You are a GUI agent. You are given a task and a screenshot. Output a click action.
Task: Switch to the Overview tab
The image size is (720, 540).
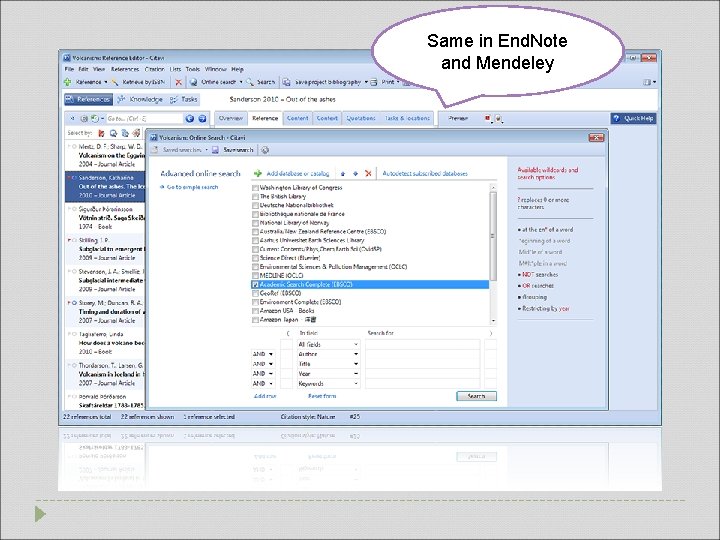click(231, 118)
